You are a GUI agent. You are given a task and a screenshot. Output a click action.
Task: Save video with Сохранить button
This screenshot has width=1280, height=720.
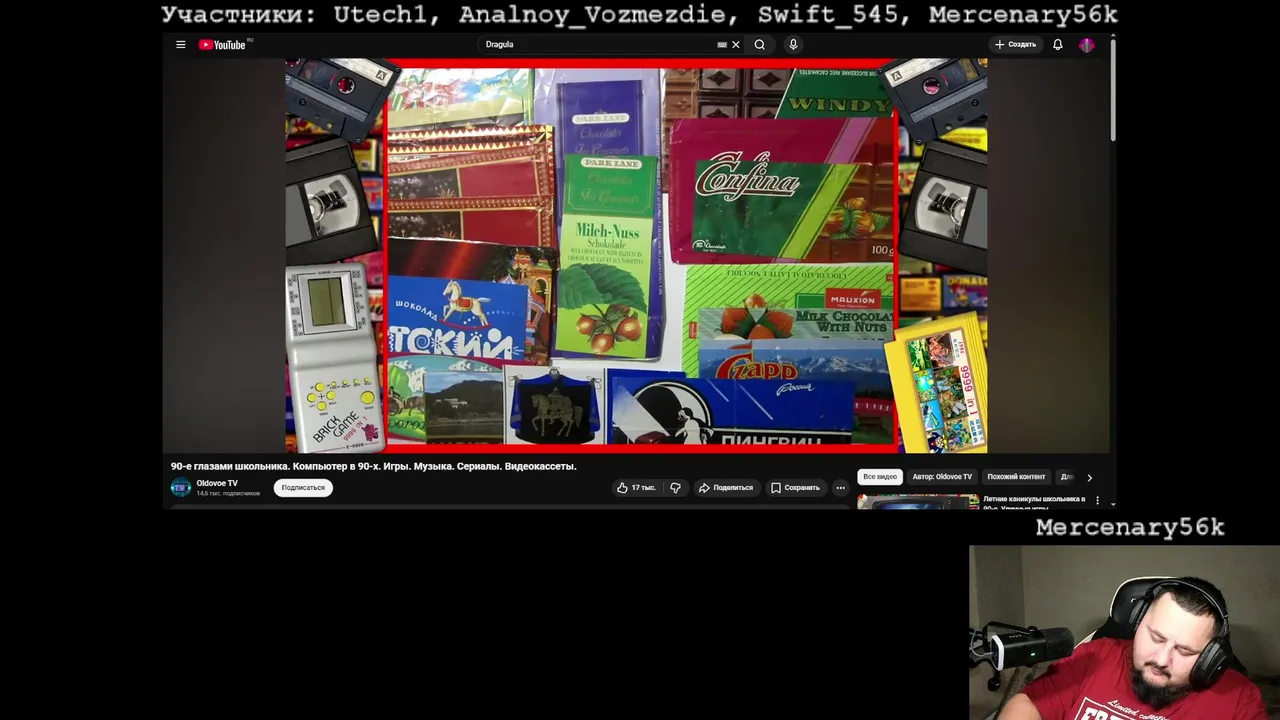tap(795, 488)
